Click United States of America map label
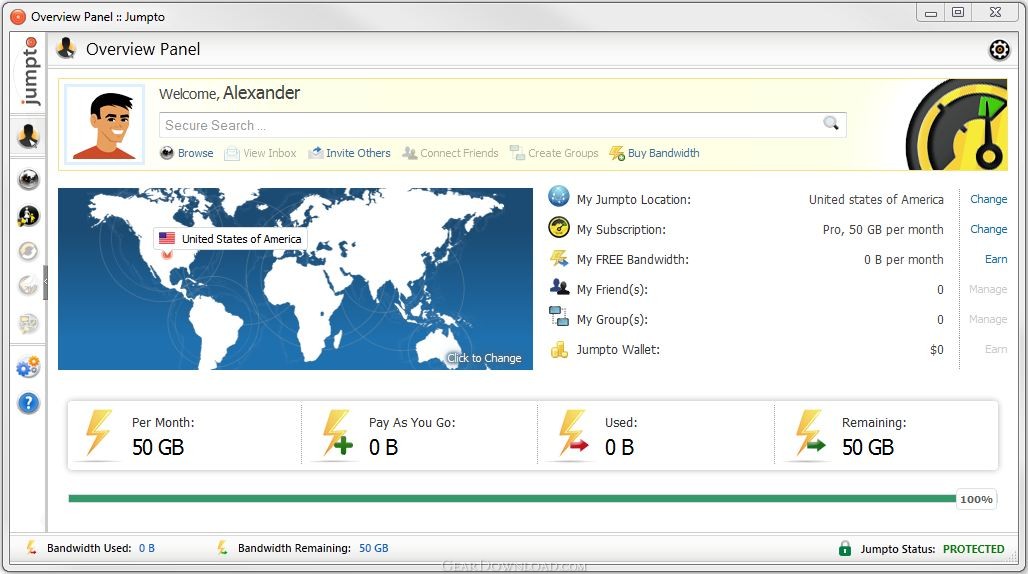This screenshot has width=1028, height=574. 231,239
